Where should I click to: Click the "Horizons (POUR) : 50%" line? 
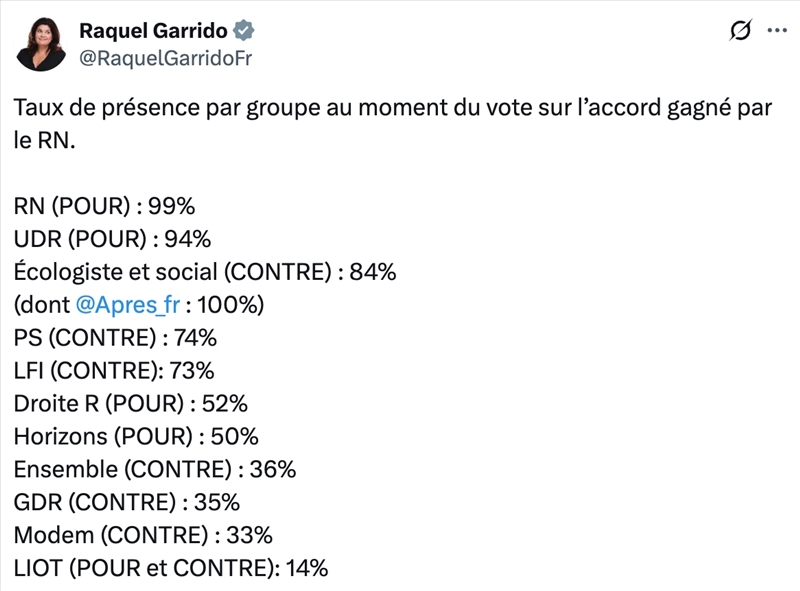click(x=136, y=436)
